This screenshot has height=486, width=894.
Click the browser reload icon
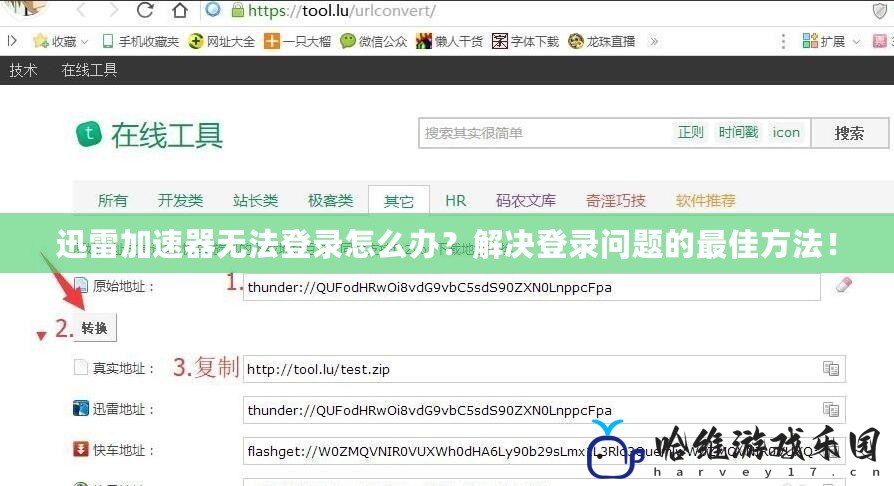[x=145, y=10]
